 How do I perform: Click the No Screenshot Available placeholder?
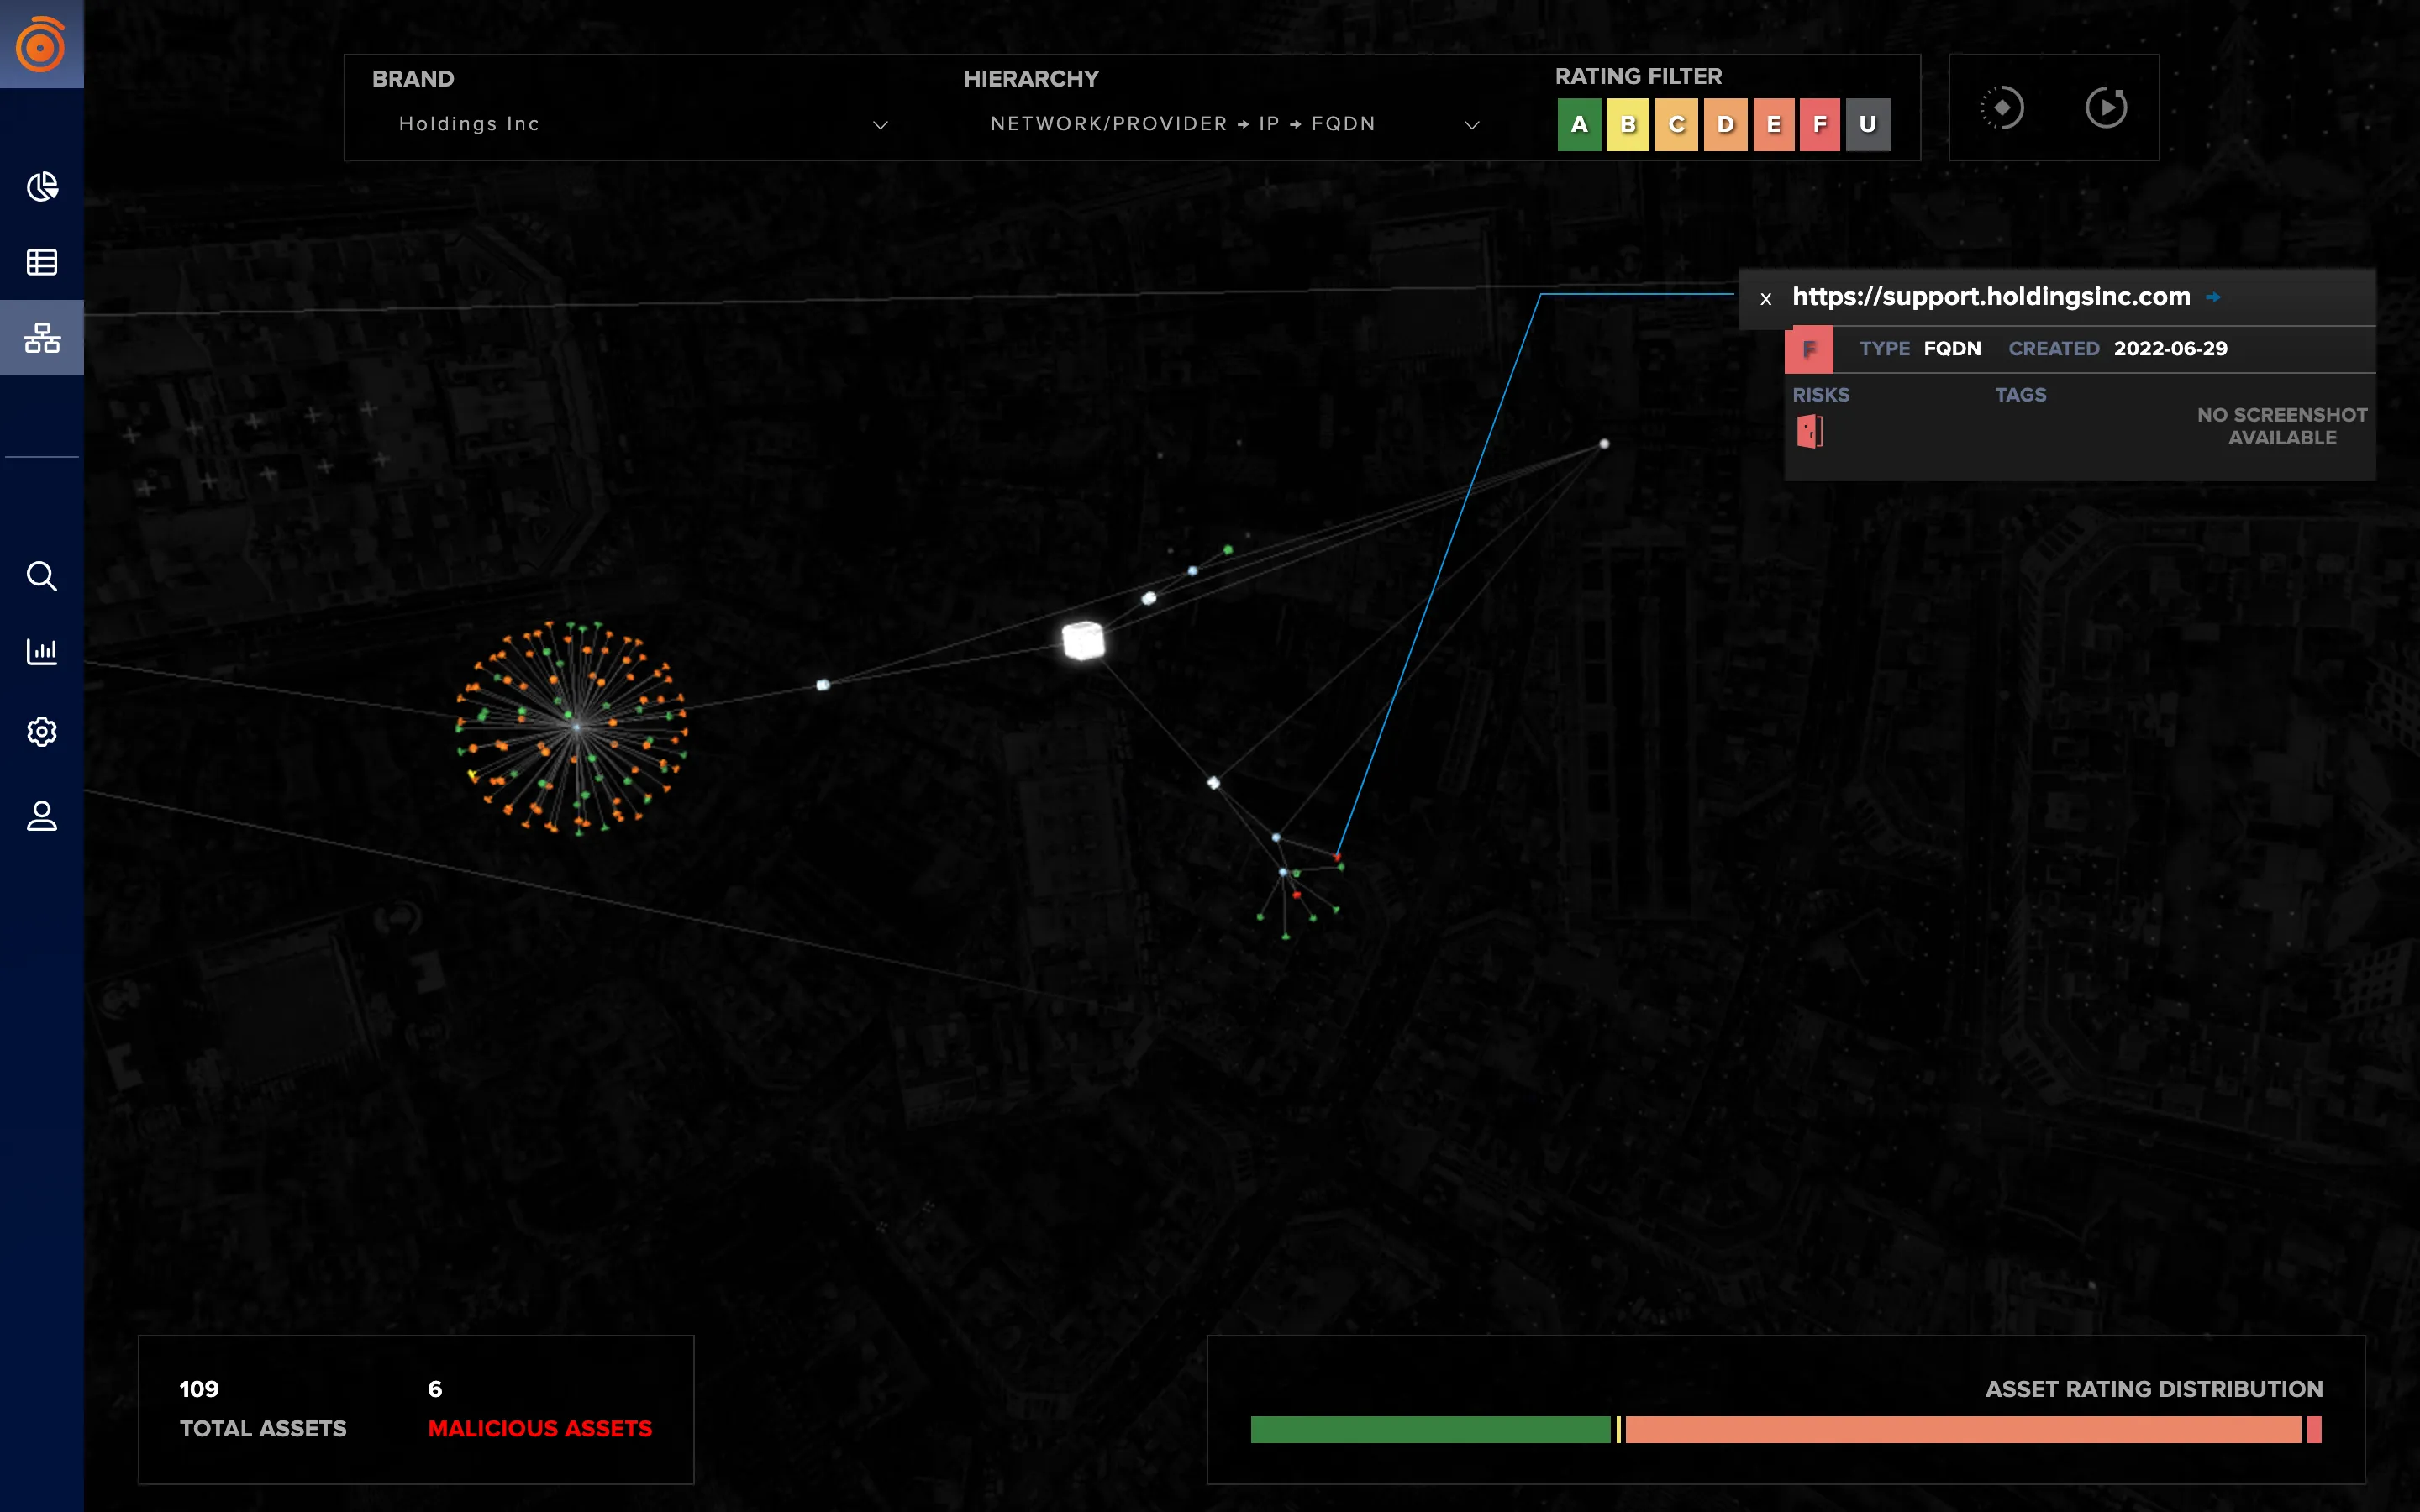(x=2282, y=426)
